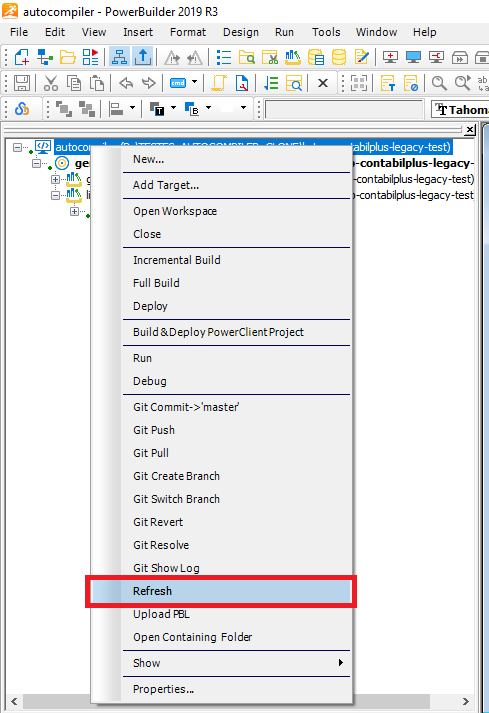Click the blue monitor icon
The width and height of the screenshot is (489, 713).
click(x=413, y=58)
